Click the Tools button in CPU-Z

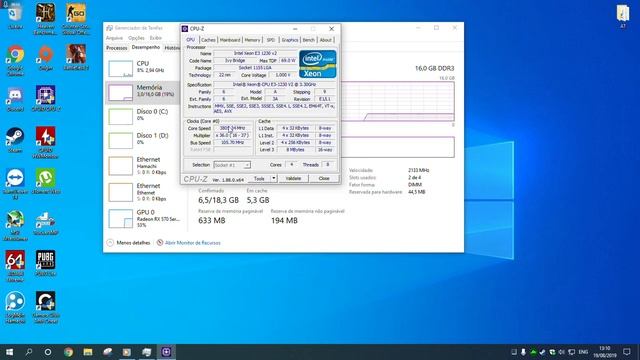click(259, 178)
